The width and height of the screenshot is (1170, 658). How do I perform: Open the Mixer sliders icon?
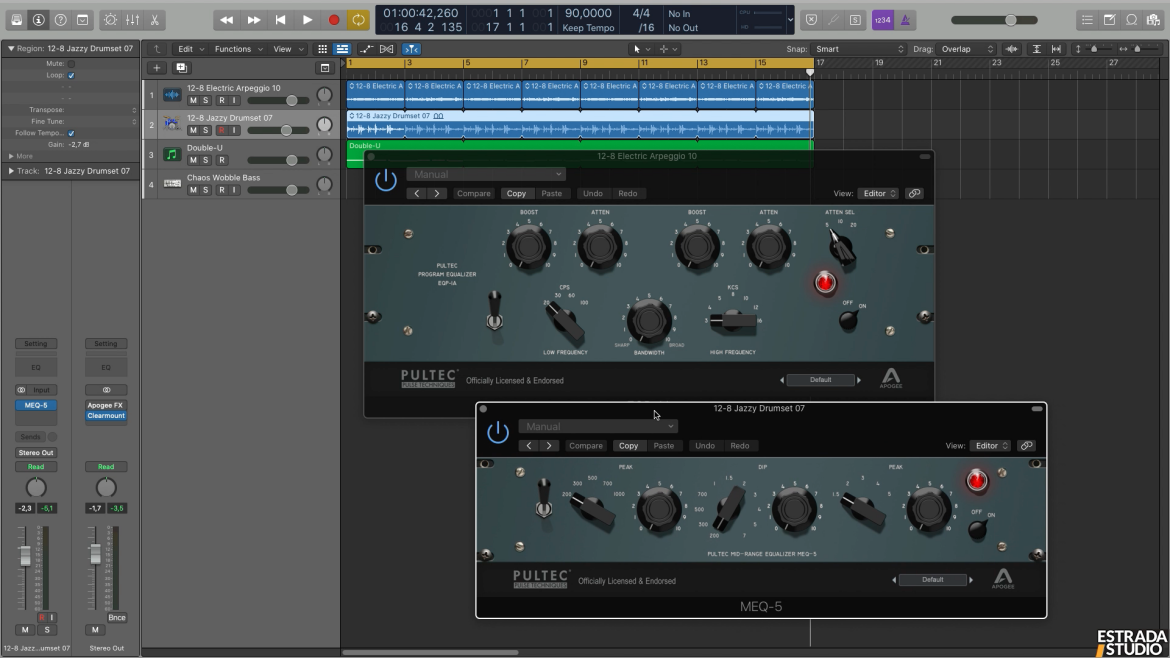click(132, 20)
